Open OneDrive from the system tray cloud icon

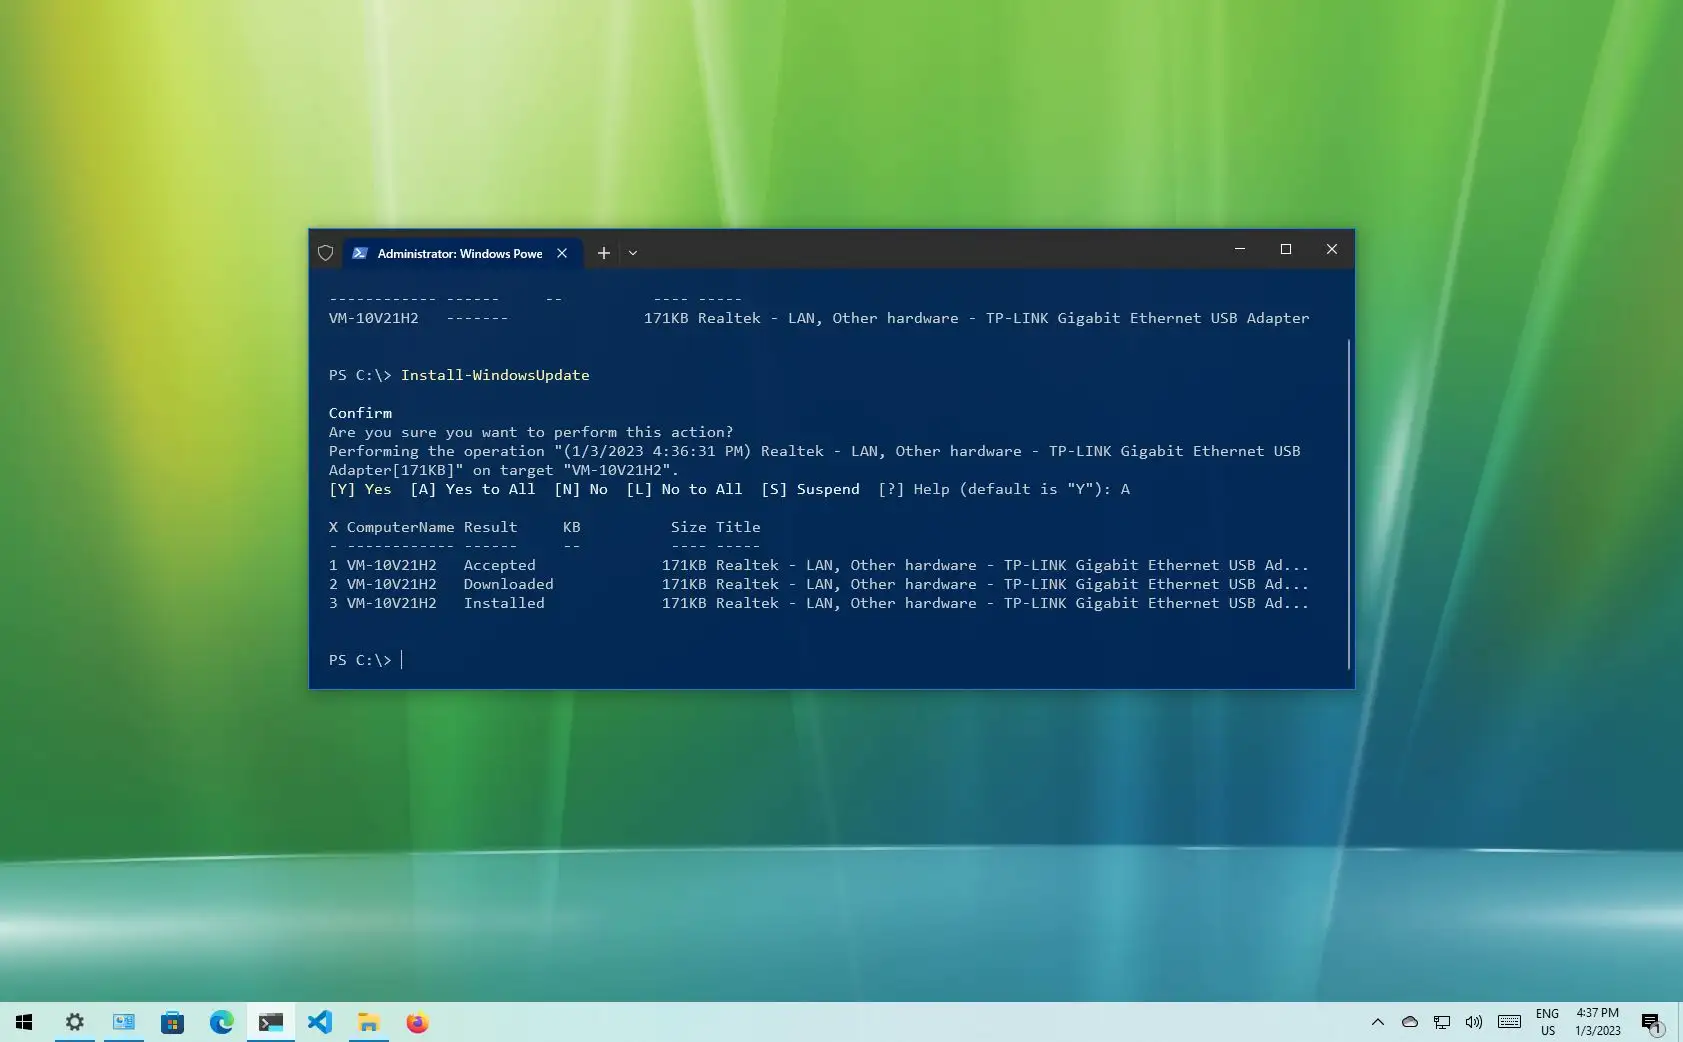click(x=1409, y=1022)
